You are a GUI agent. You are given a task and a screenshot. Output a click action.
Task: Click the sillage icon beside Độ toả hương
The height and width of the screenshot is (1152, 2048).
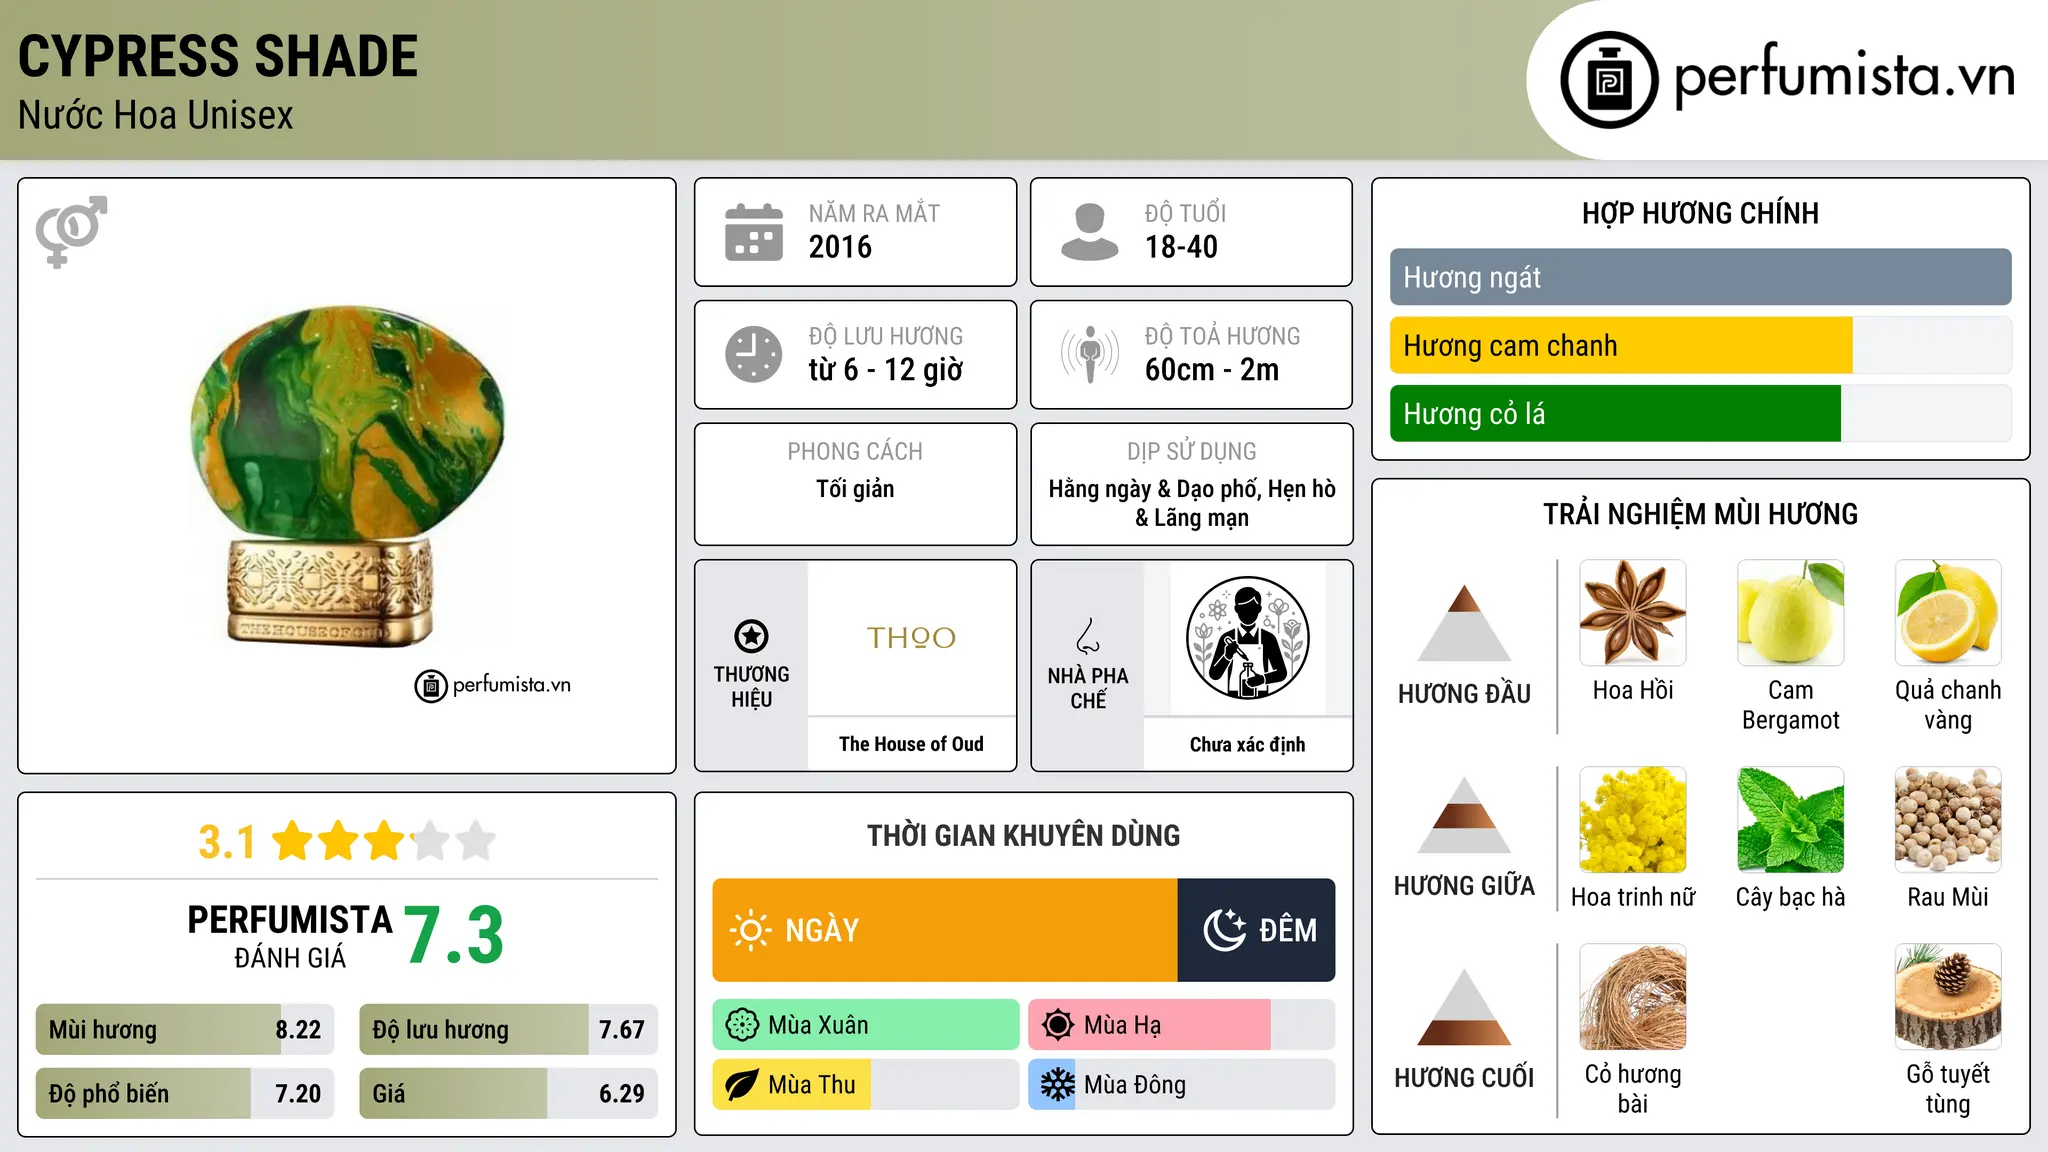click(x=1090, y=354)
